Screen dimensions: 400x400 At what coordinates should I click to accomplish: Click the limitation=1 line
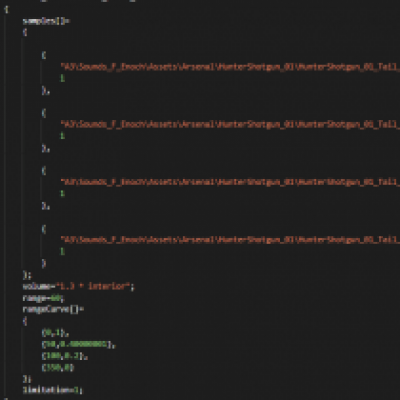53,389
